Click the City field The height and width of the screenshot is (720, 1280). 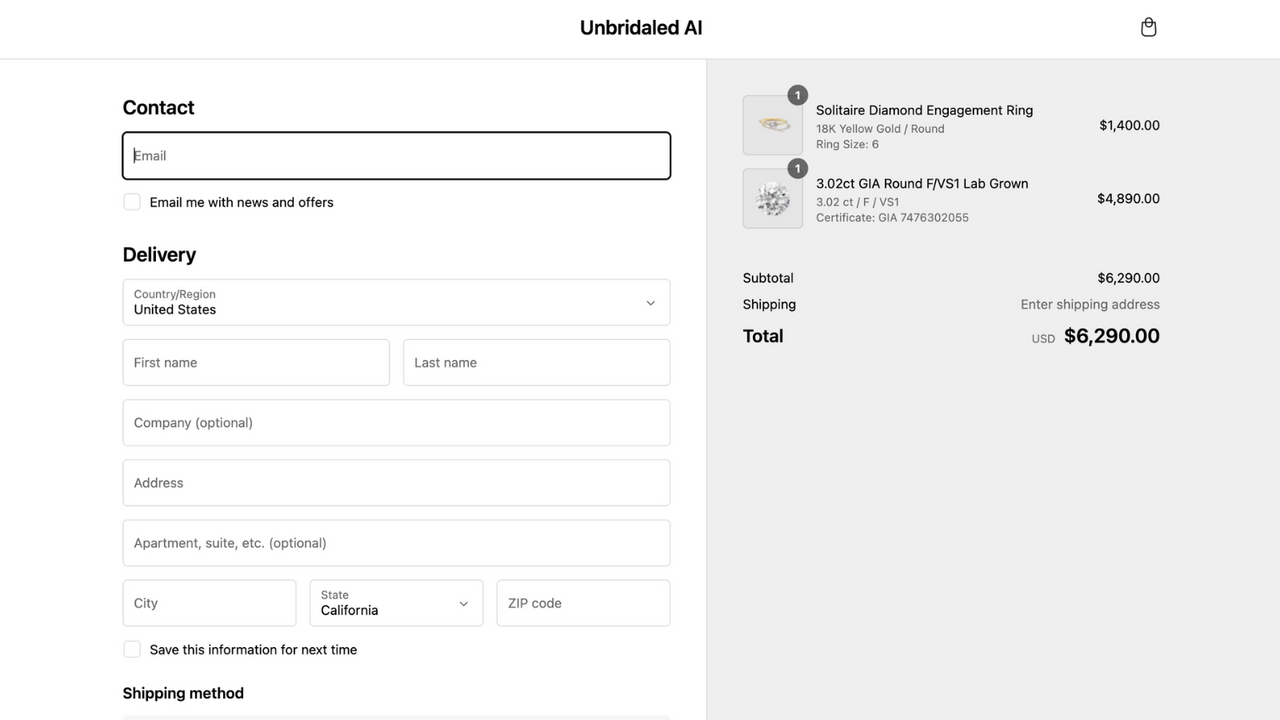click(x=209, y=603)
